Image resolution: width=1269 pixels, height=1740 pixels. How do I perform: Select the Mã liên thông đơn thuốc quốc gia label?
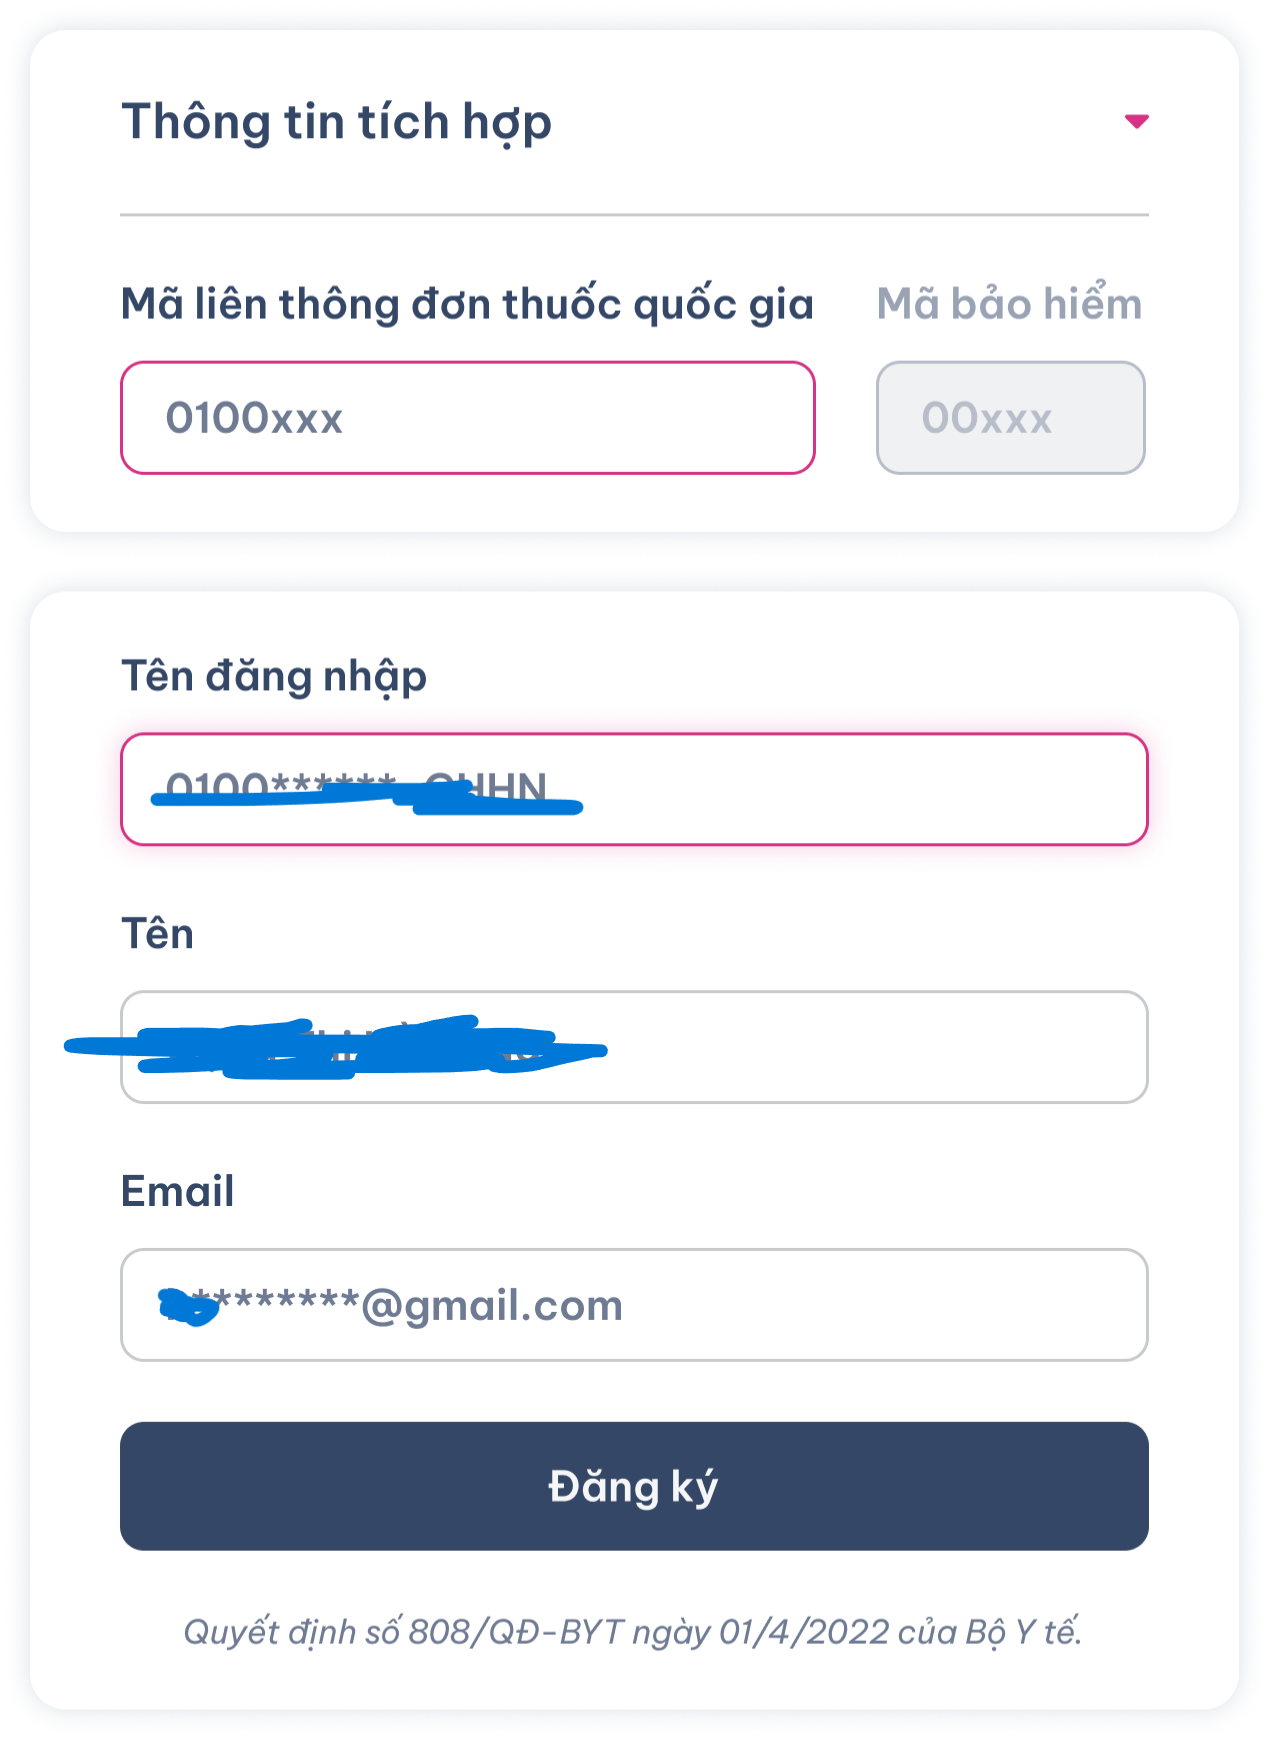tap(467, 304)
